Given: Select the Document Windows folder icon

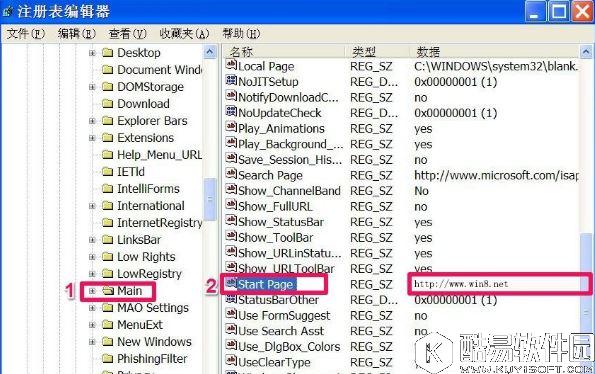Looking at the screenshot, I should [108, 70].
